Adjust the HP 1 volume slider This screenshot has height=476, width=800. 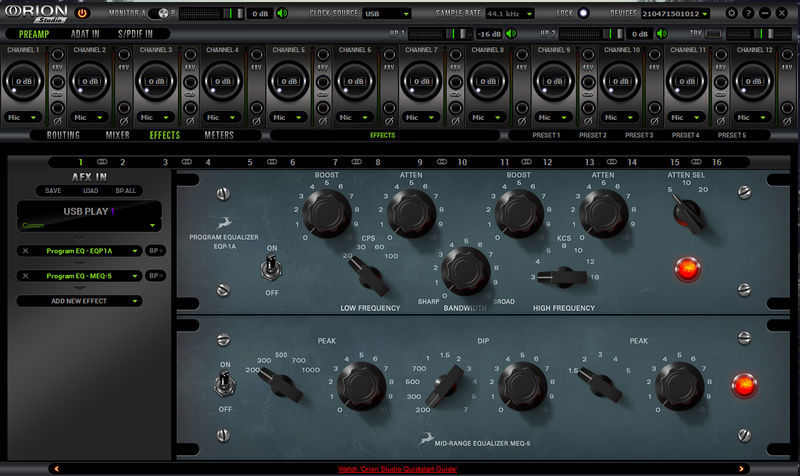(440, 34)
